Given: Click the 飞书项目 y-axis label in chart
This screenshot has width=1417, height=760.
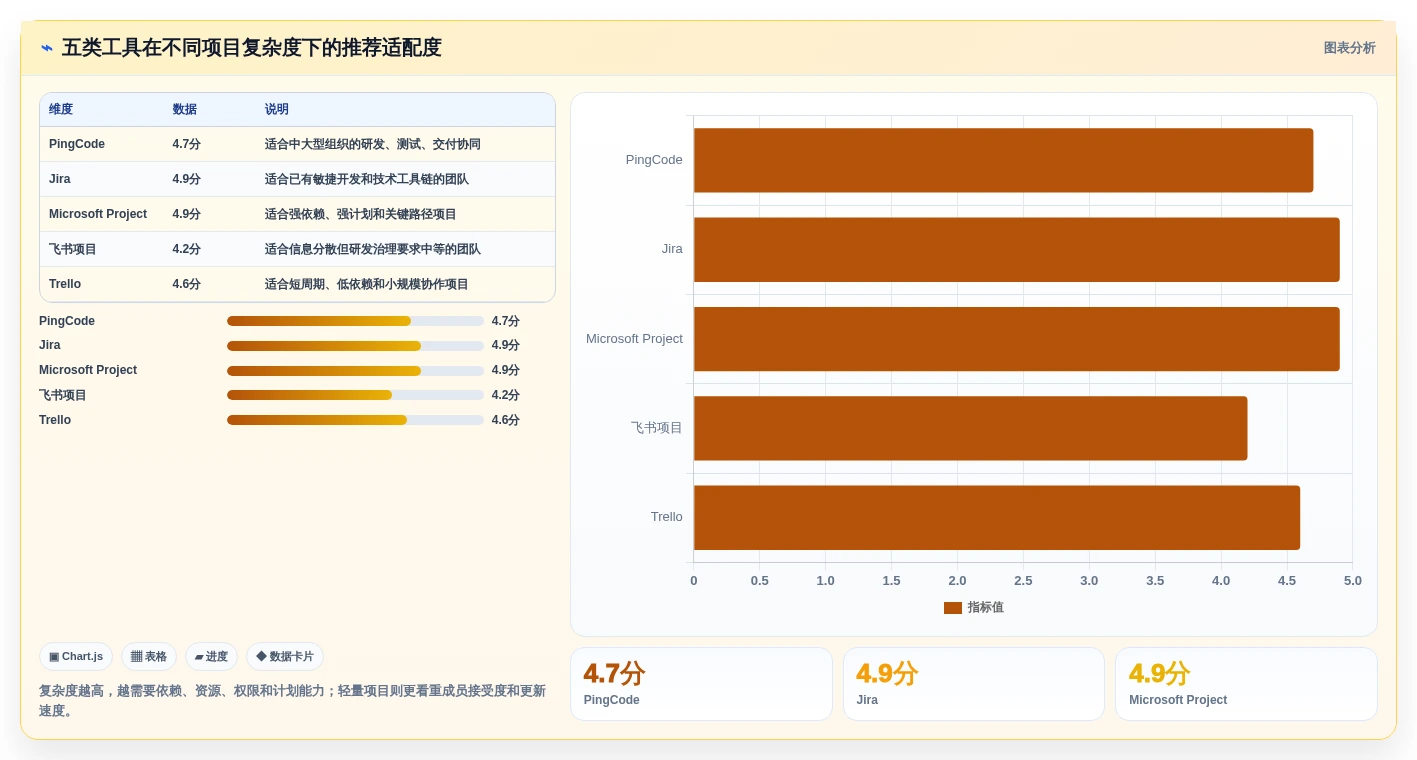Looking at the screenshot, I should pos(657,428).
